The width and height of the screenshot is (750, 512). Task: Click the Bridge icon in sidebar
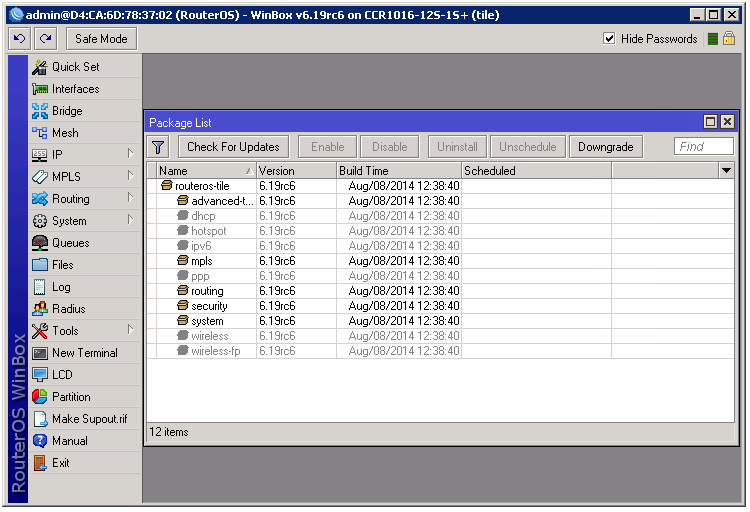40,111
